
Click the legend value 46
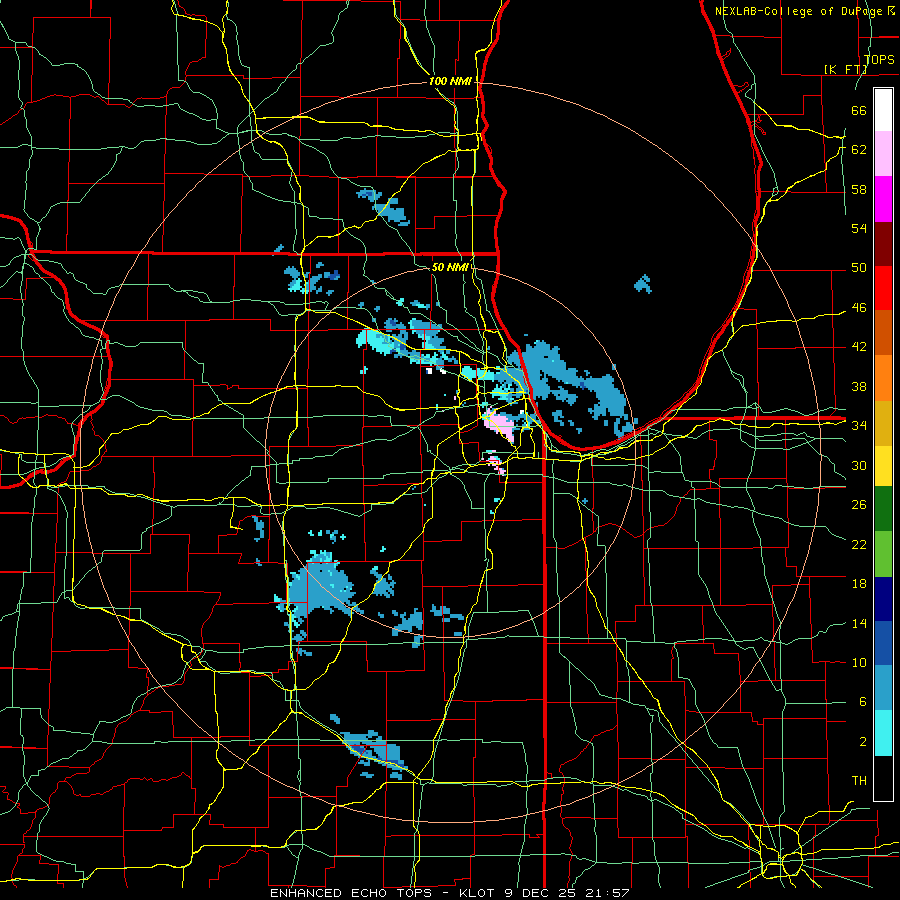(859, 308)
